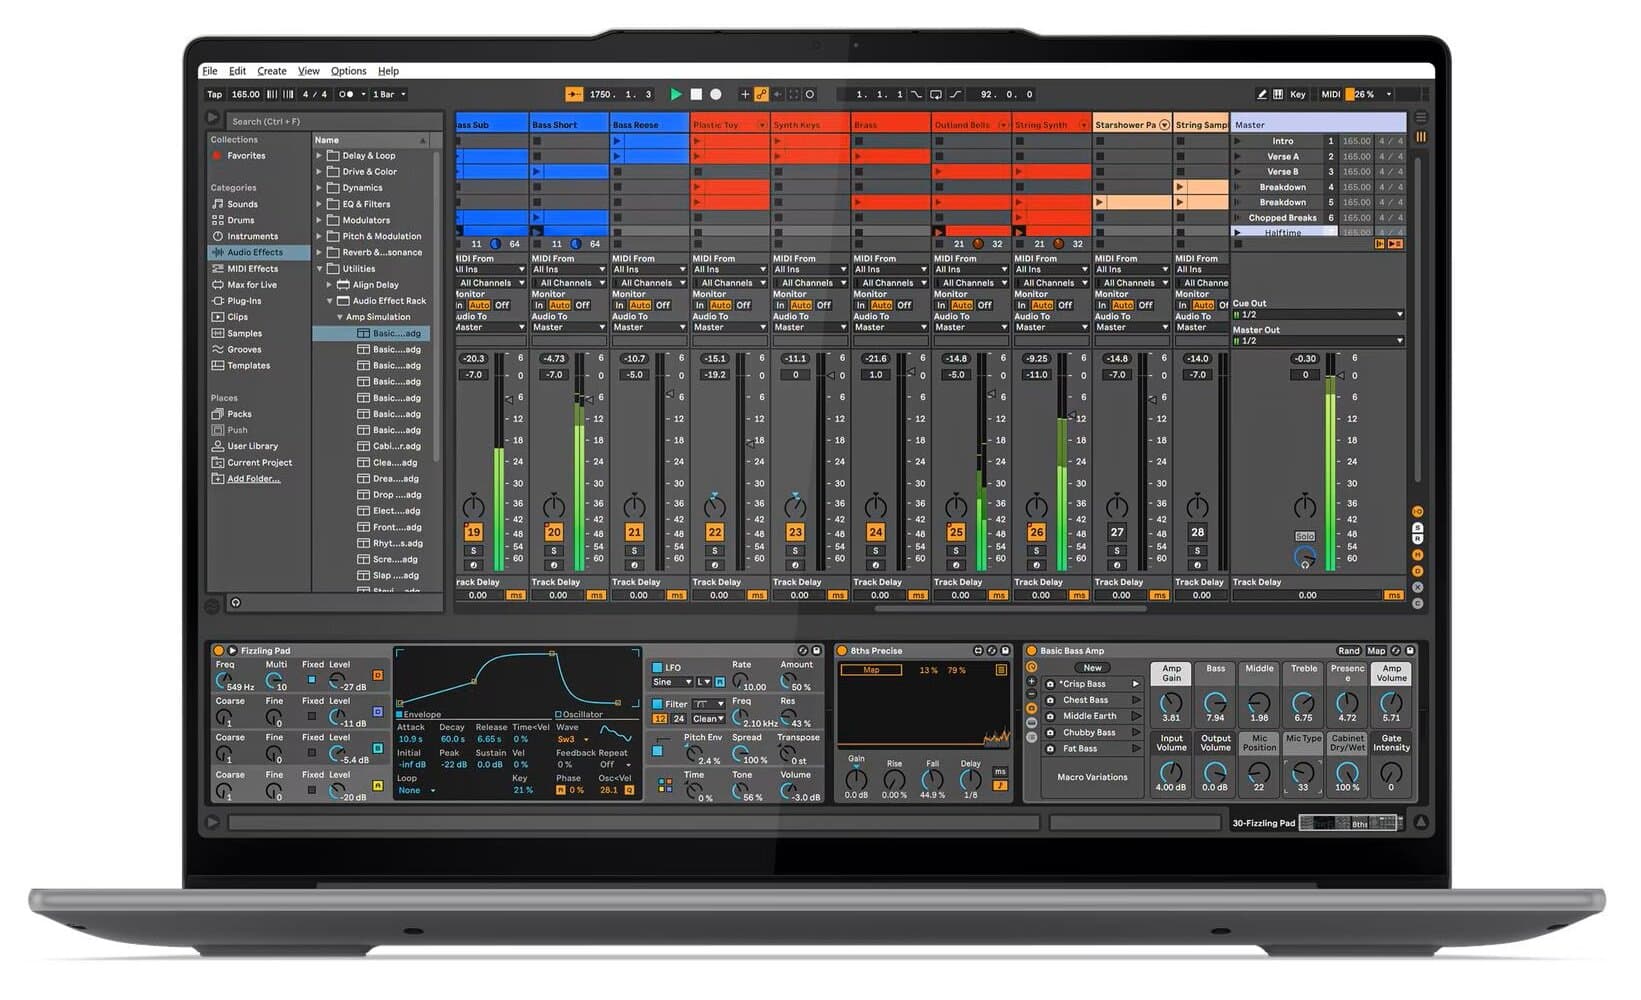1641x1000 pixels.
Task: Toggle the Filter on/off switch
Action: pyautogui.click(x=657, y=704)
